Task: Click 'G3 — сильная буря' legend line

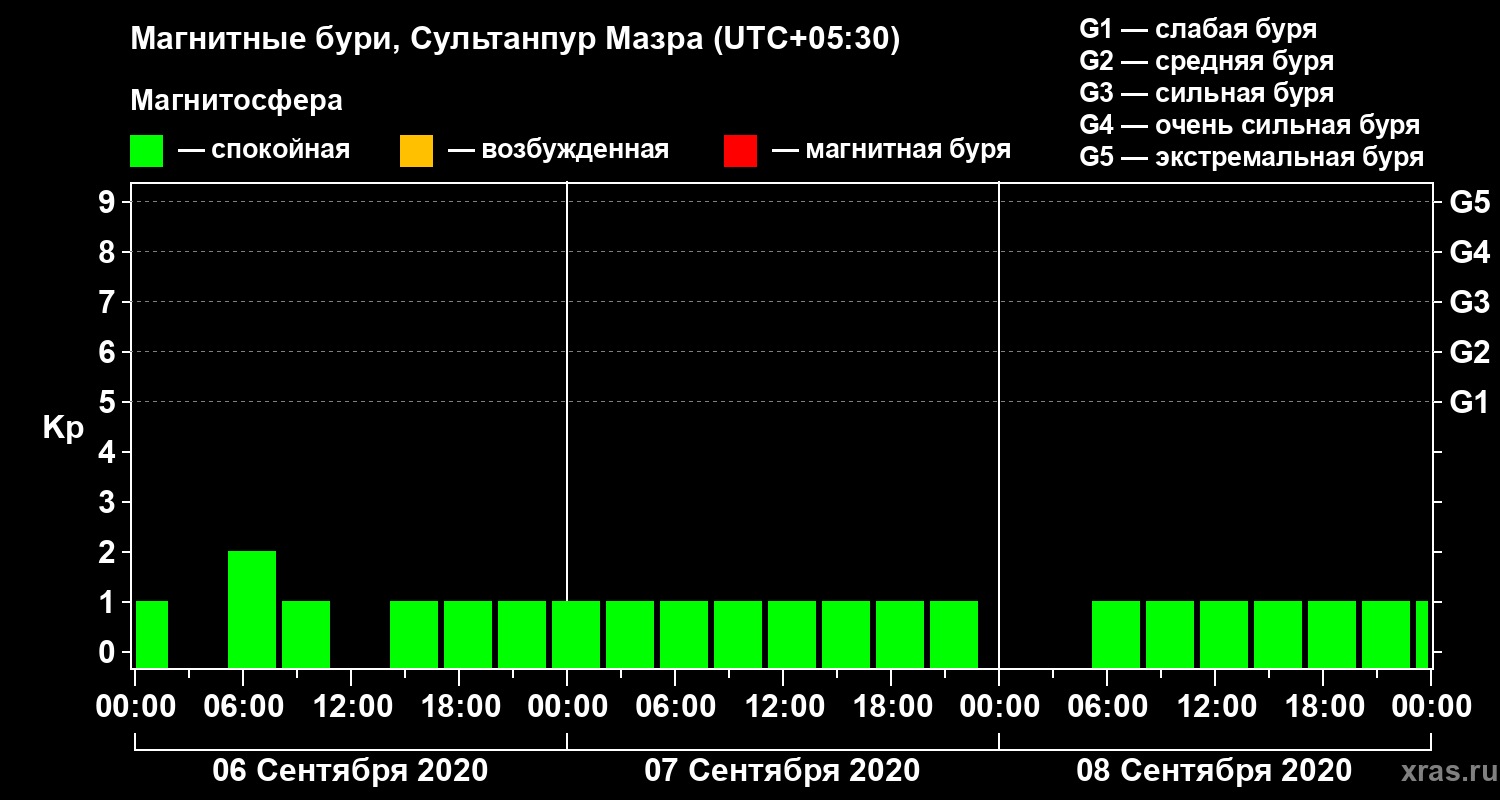Action: (x=1207, y=93)
